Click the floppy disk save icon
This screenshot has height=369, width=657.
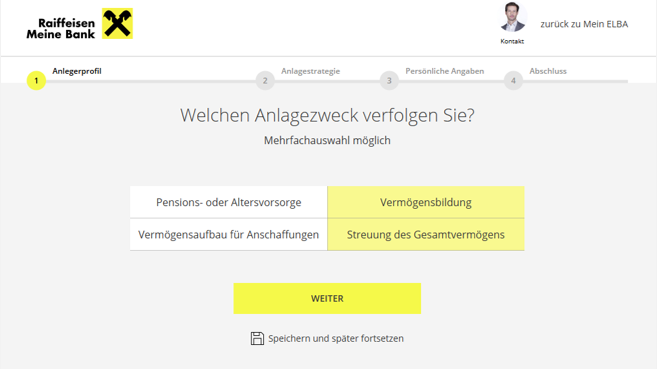point(257,338)
